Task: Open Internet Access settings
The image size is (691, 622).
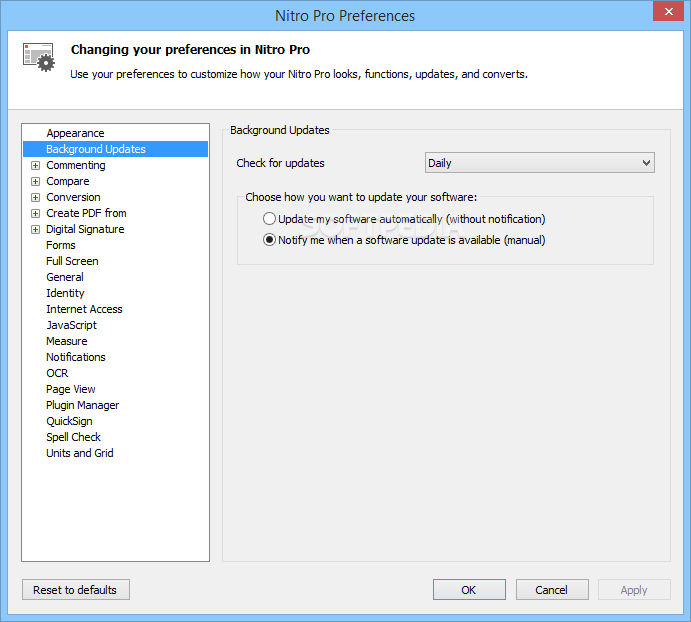Action: pos(84,309)
